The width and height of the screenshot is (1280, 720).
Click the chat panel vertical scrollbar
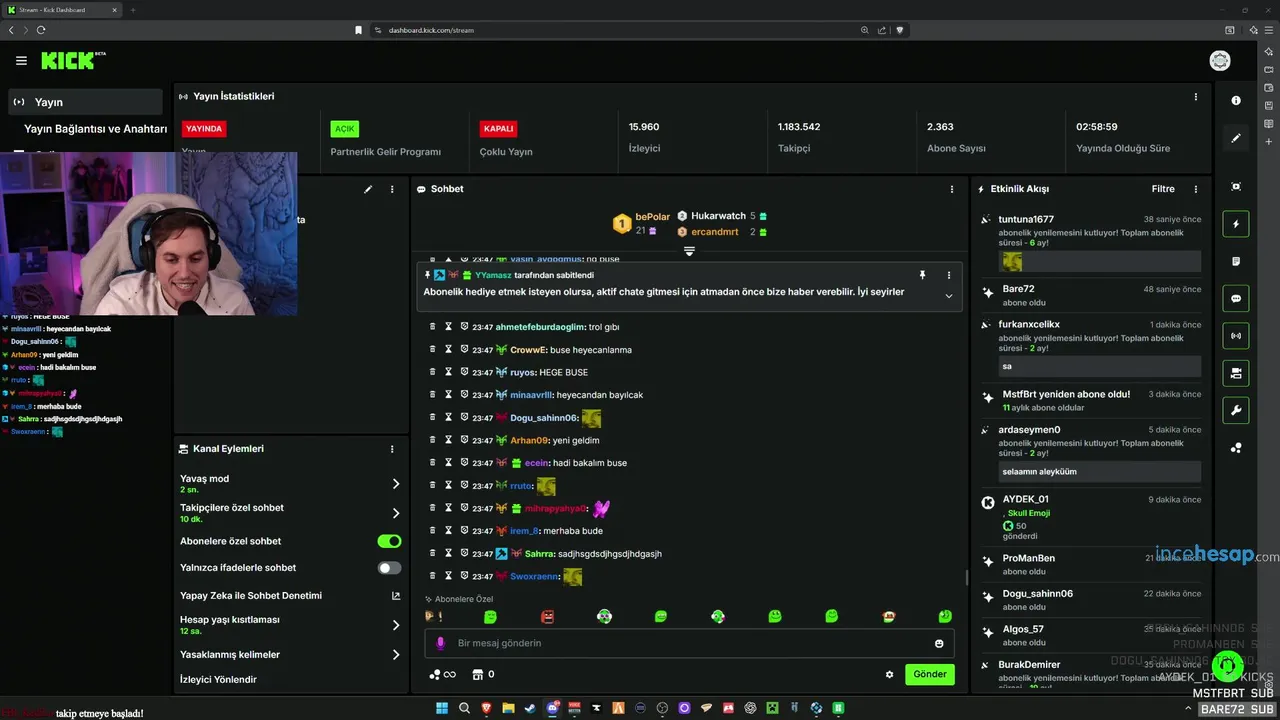(966, 577)
